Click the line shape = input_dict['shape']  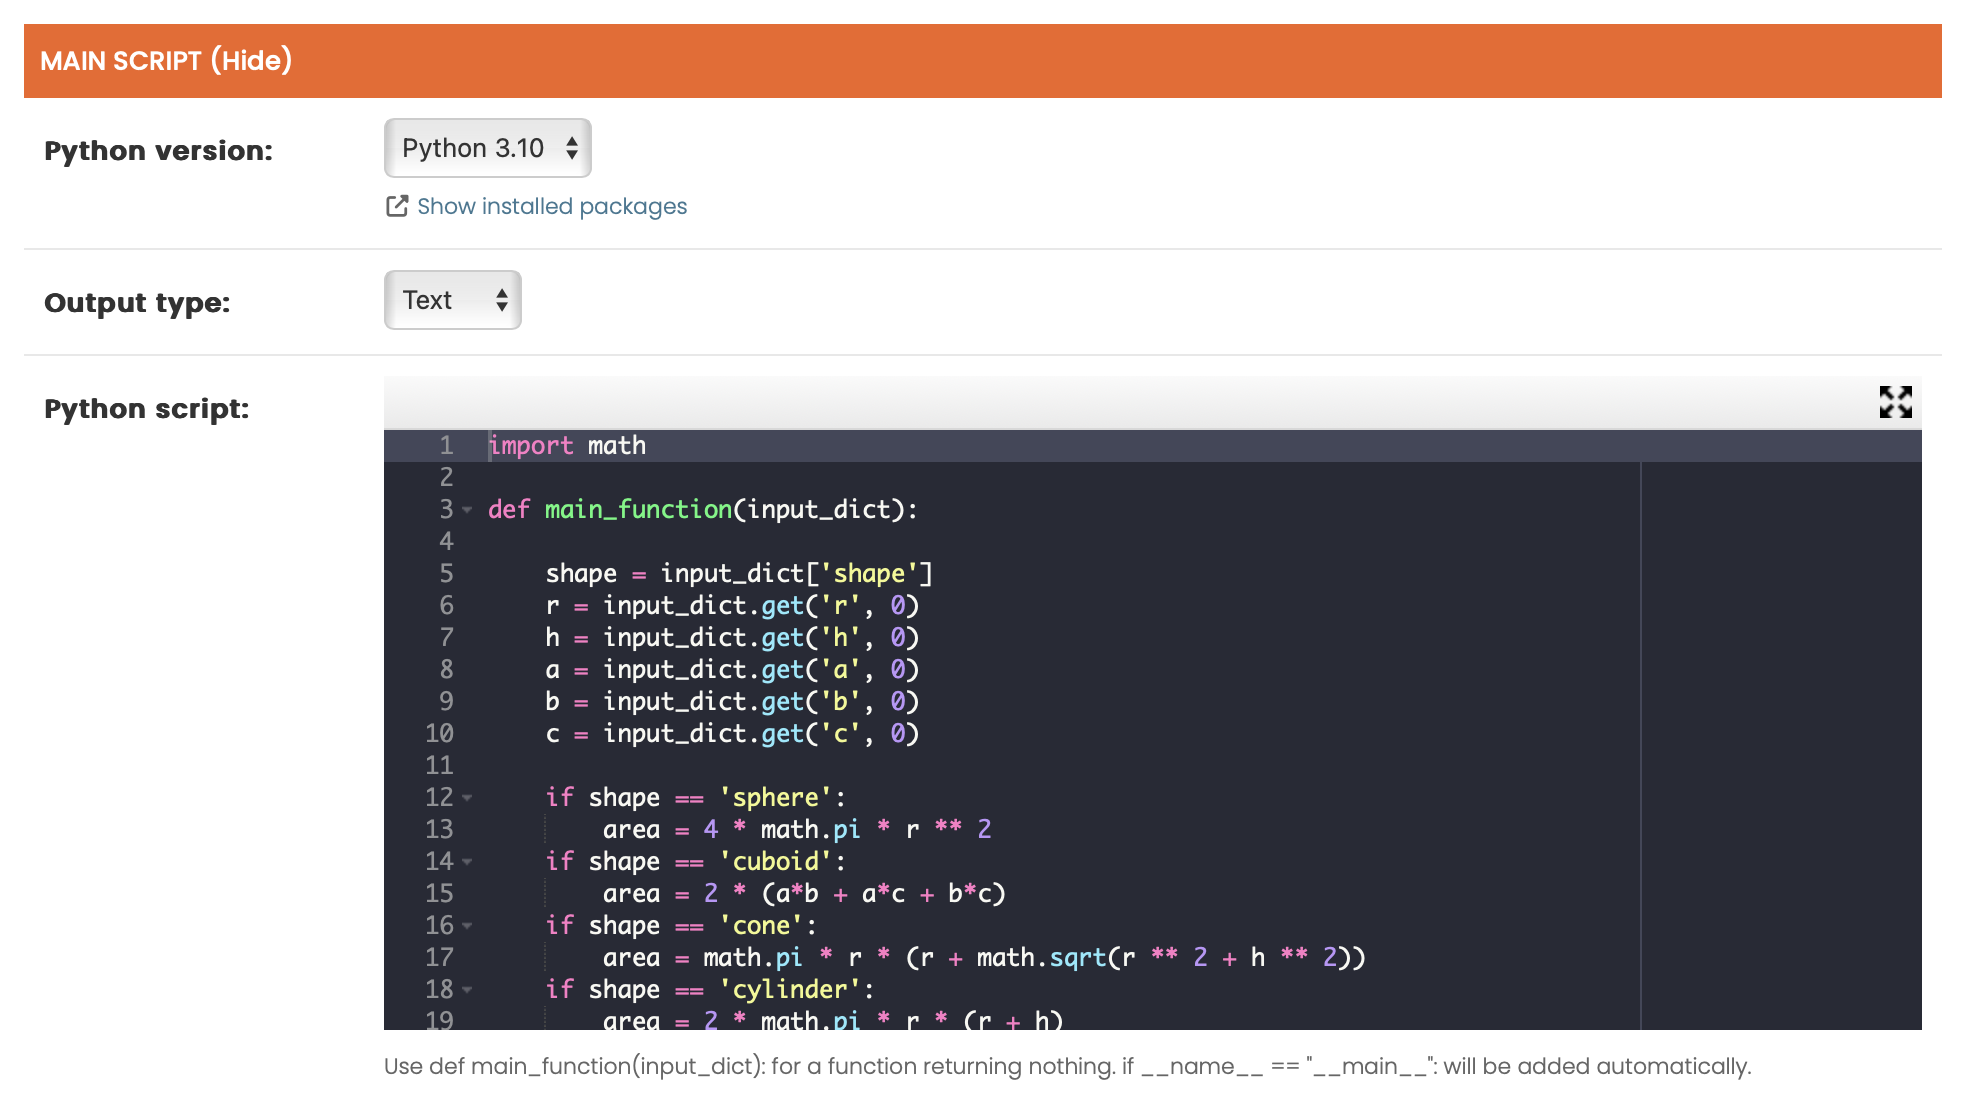(x=739, y=574)
